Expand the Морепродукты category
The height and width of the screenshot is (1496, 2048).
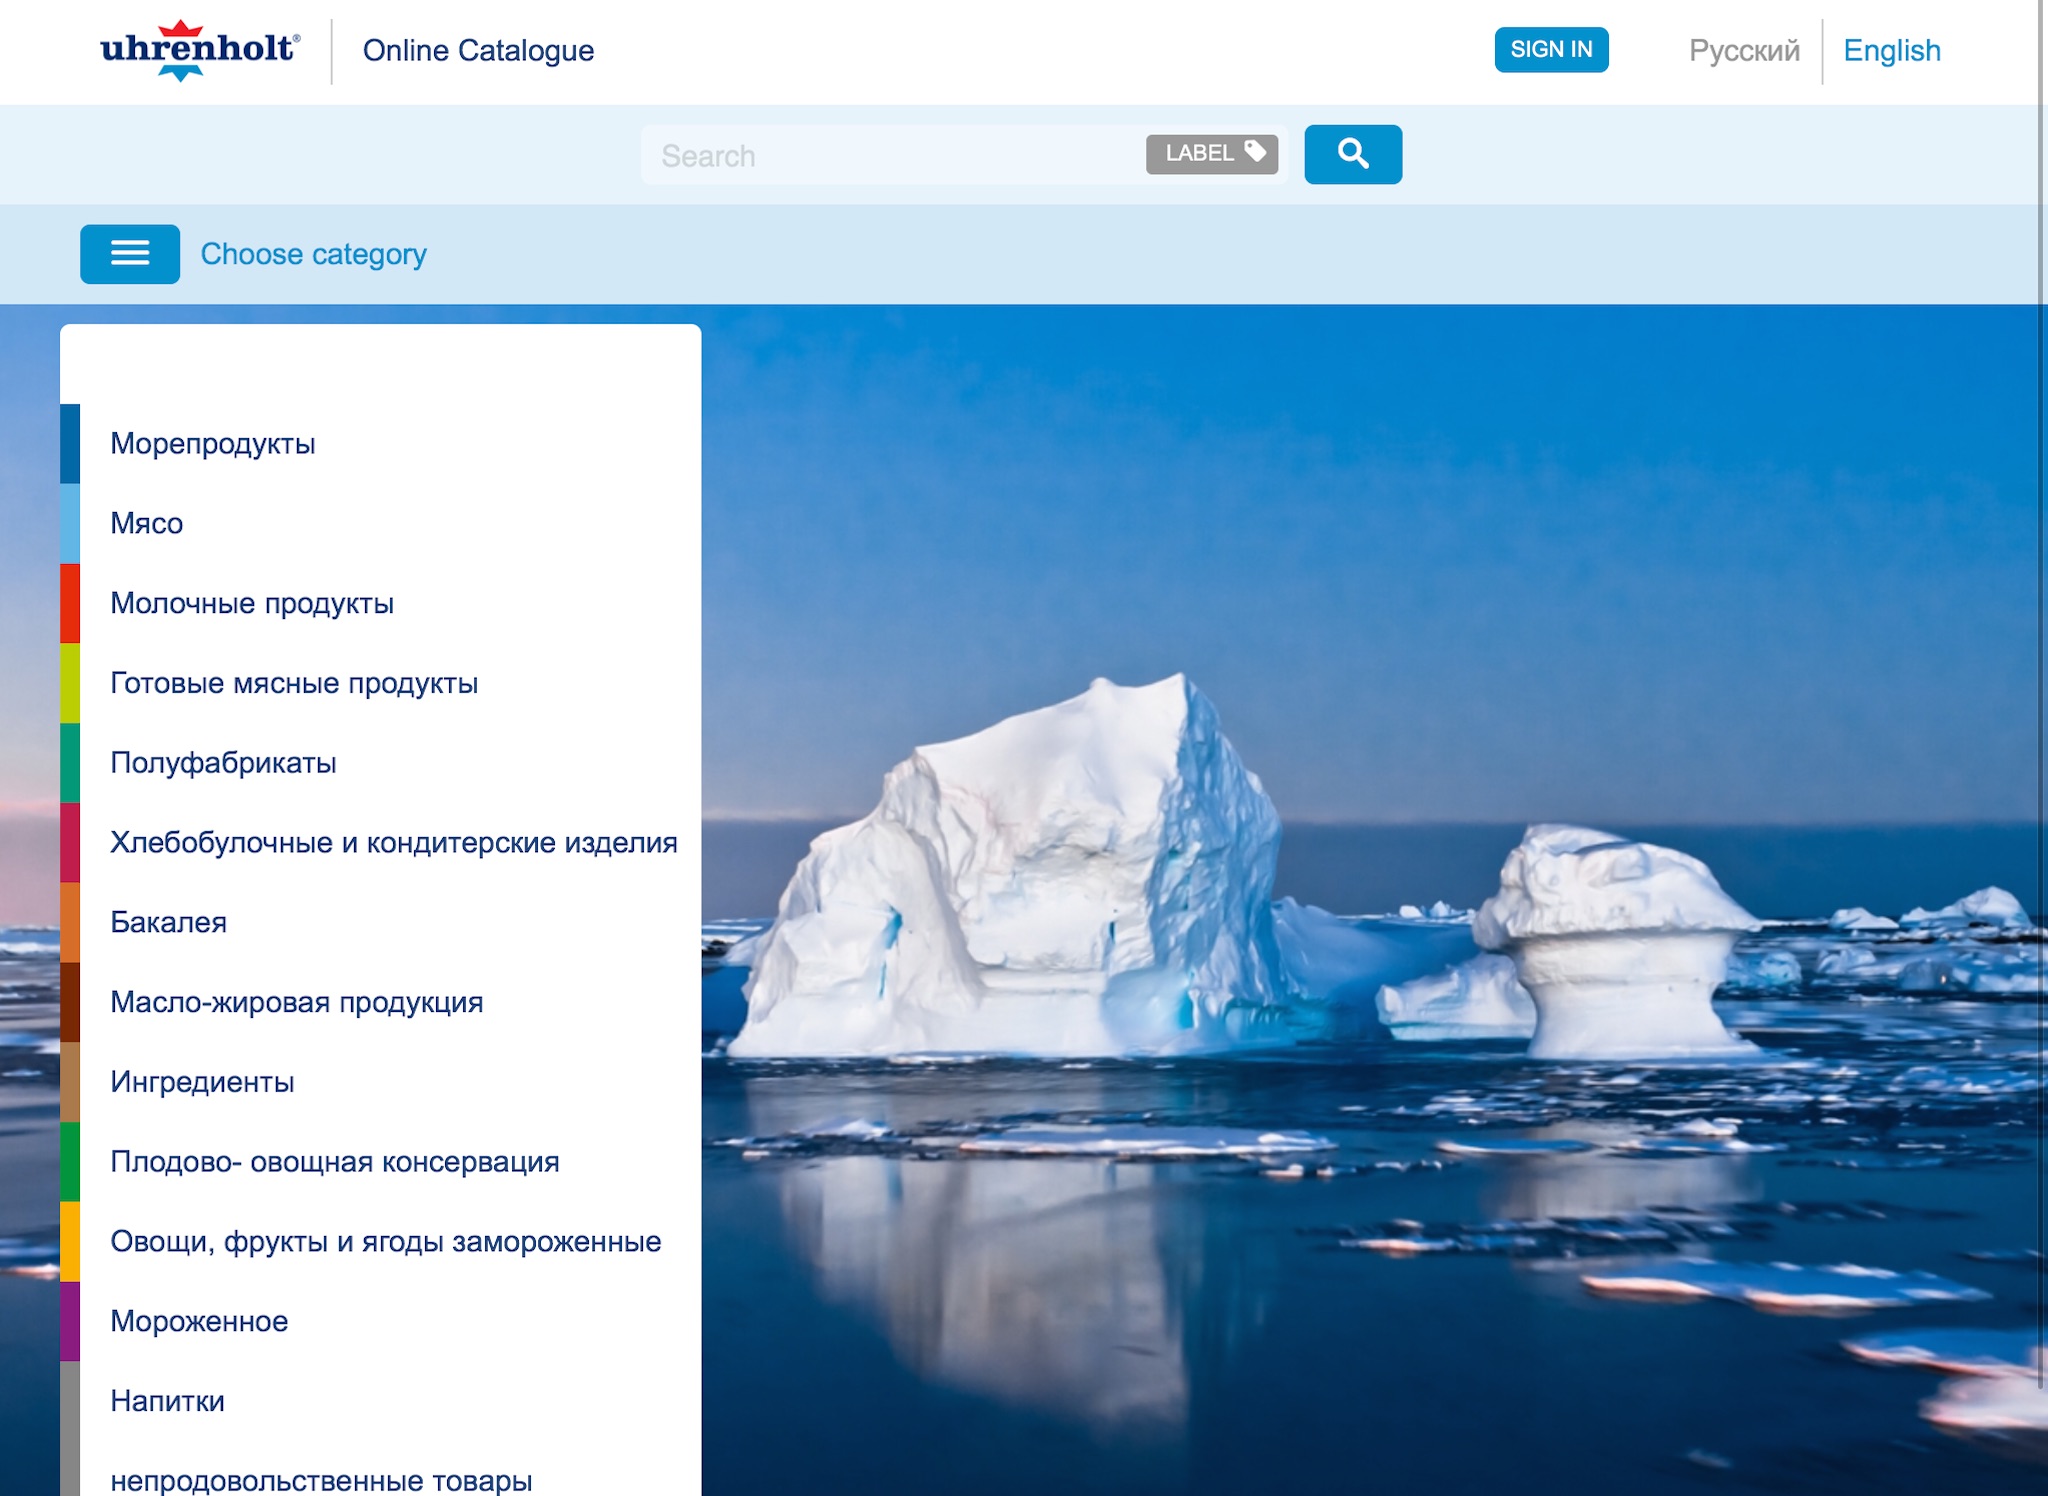coord(211,445)
